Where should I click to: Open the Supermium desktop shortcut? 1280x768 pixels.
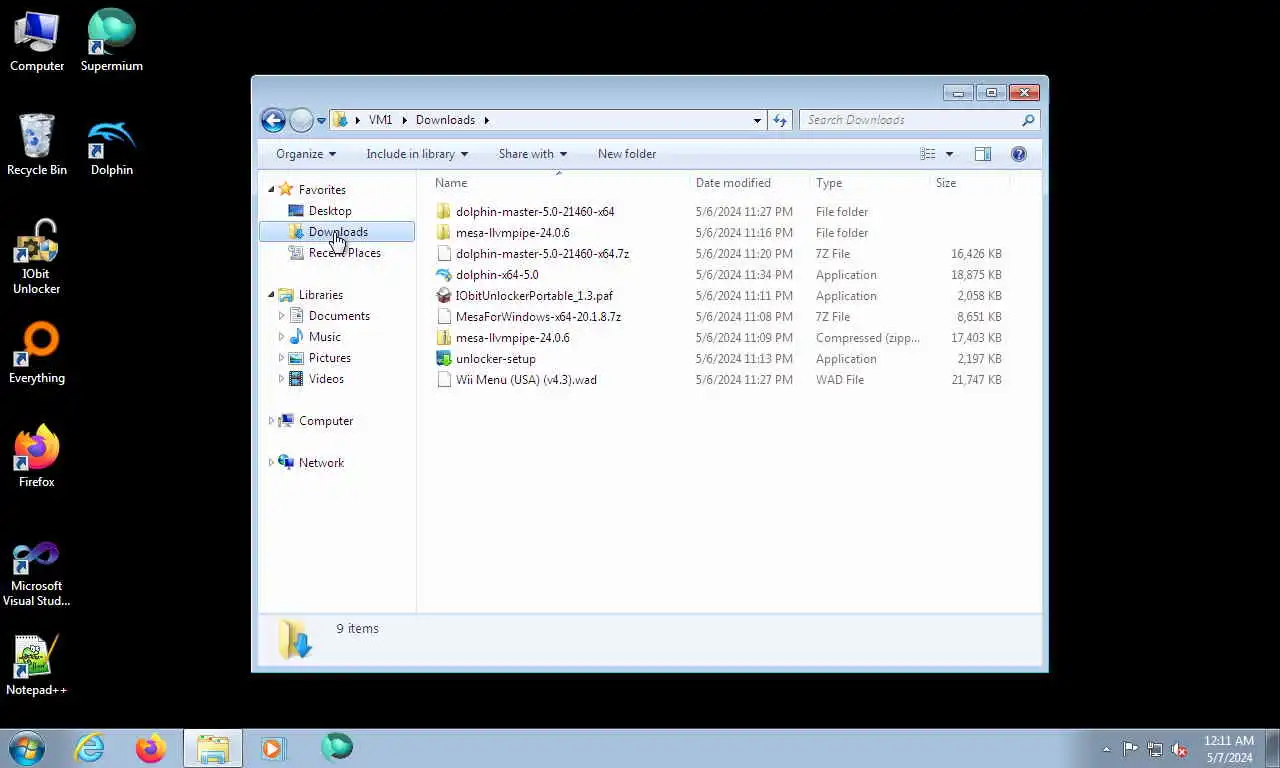(111, 41)
